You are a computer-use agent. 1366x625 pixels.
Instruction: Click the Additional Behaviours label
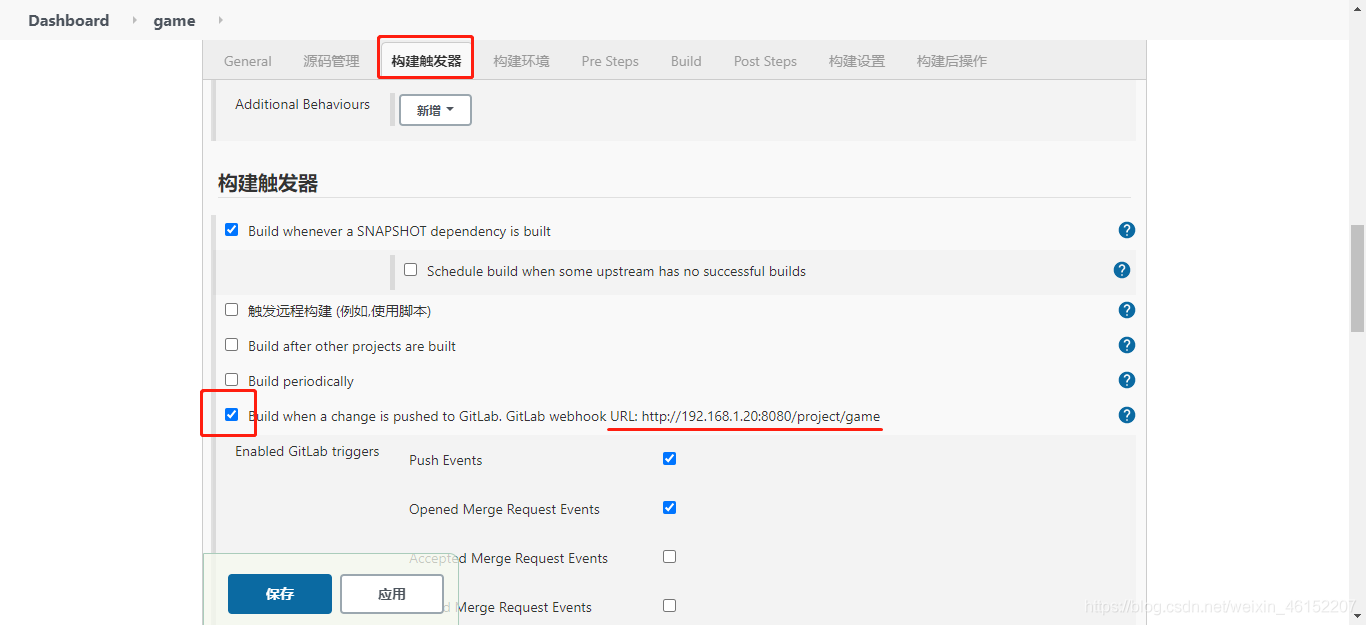point(302,104)
